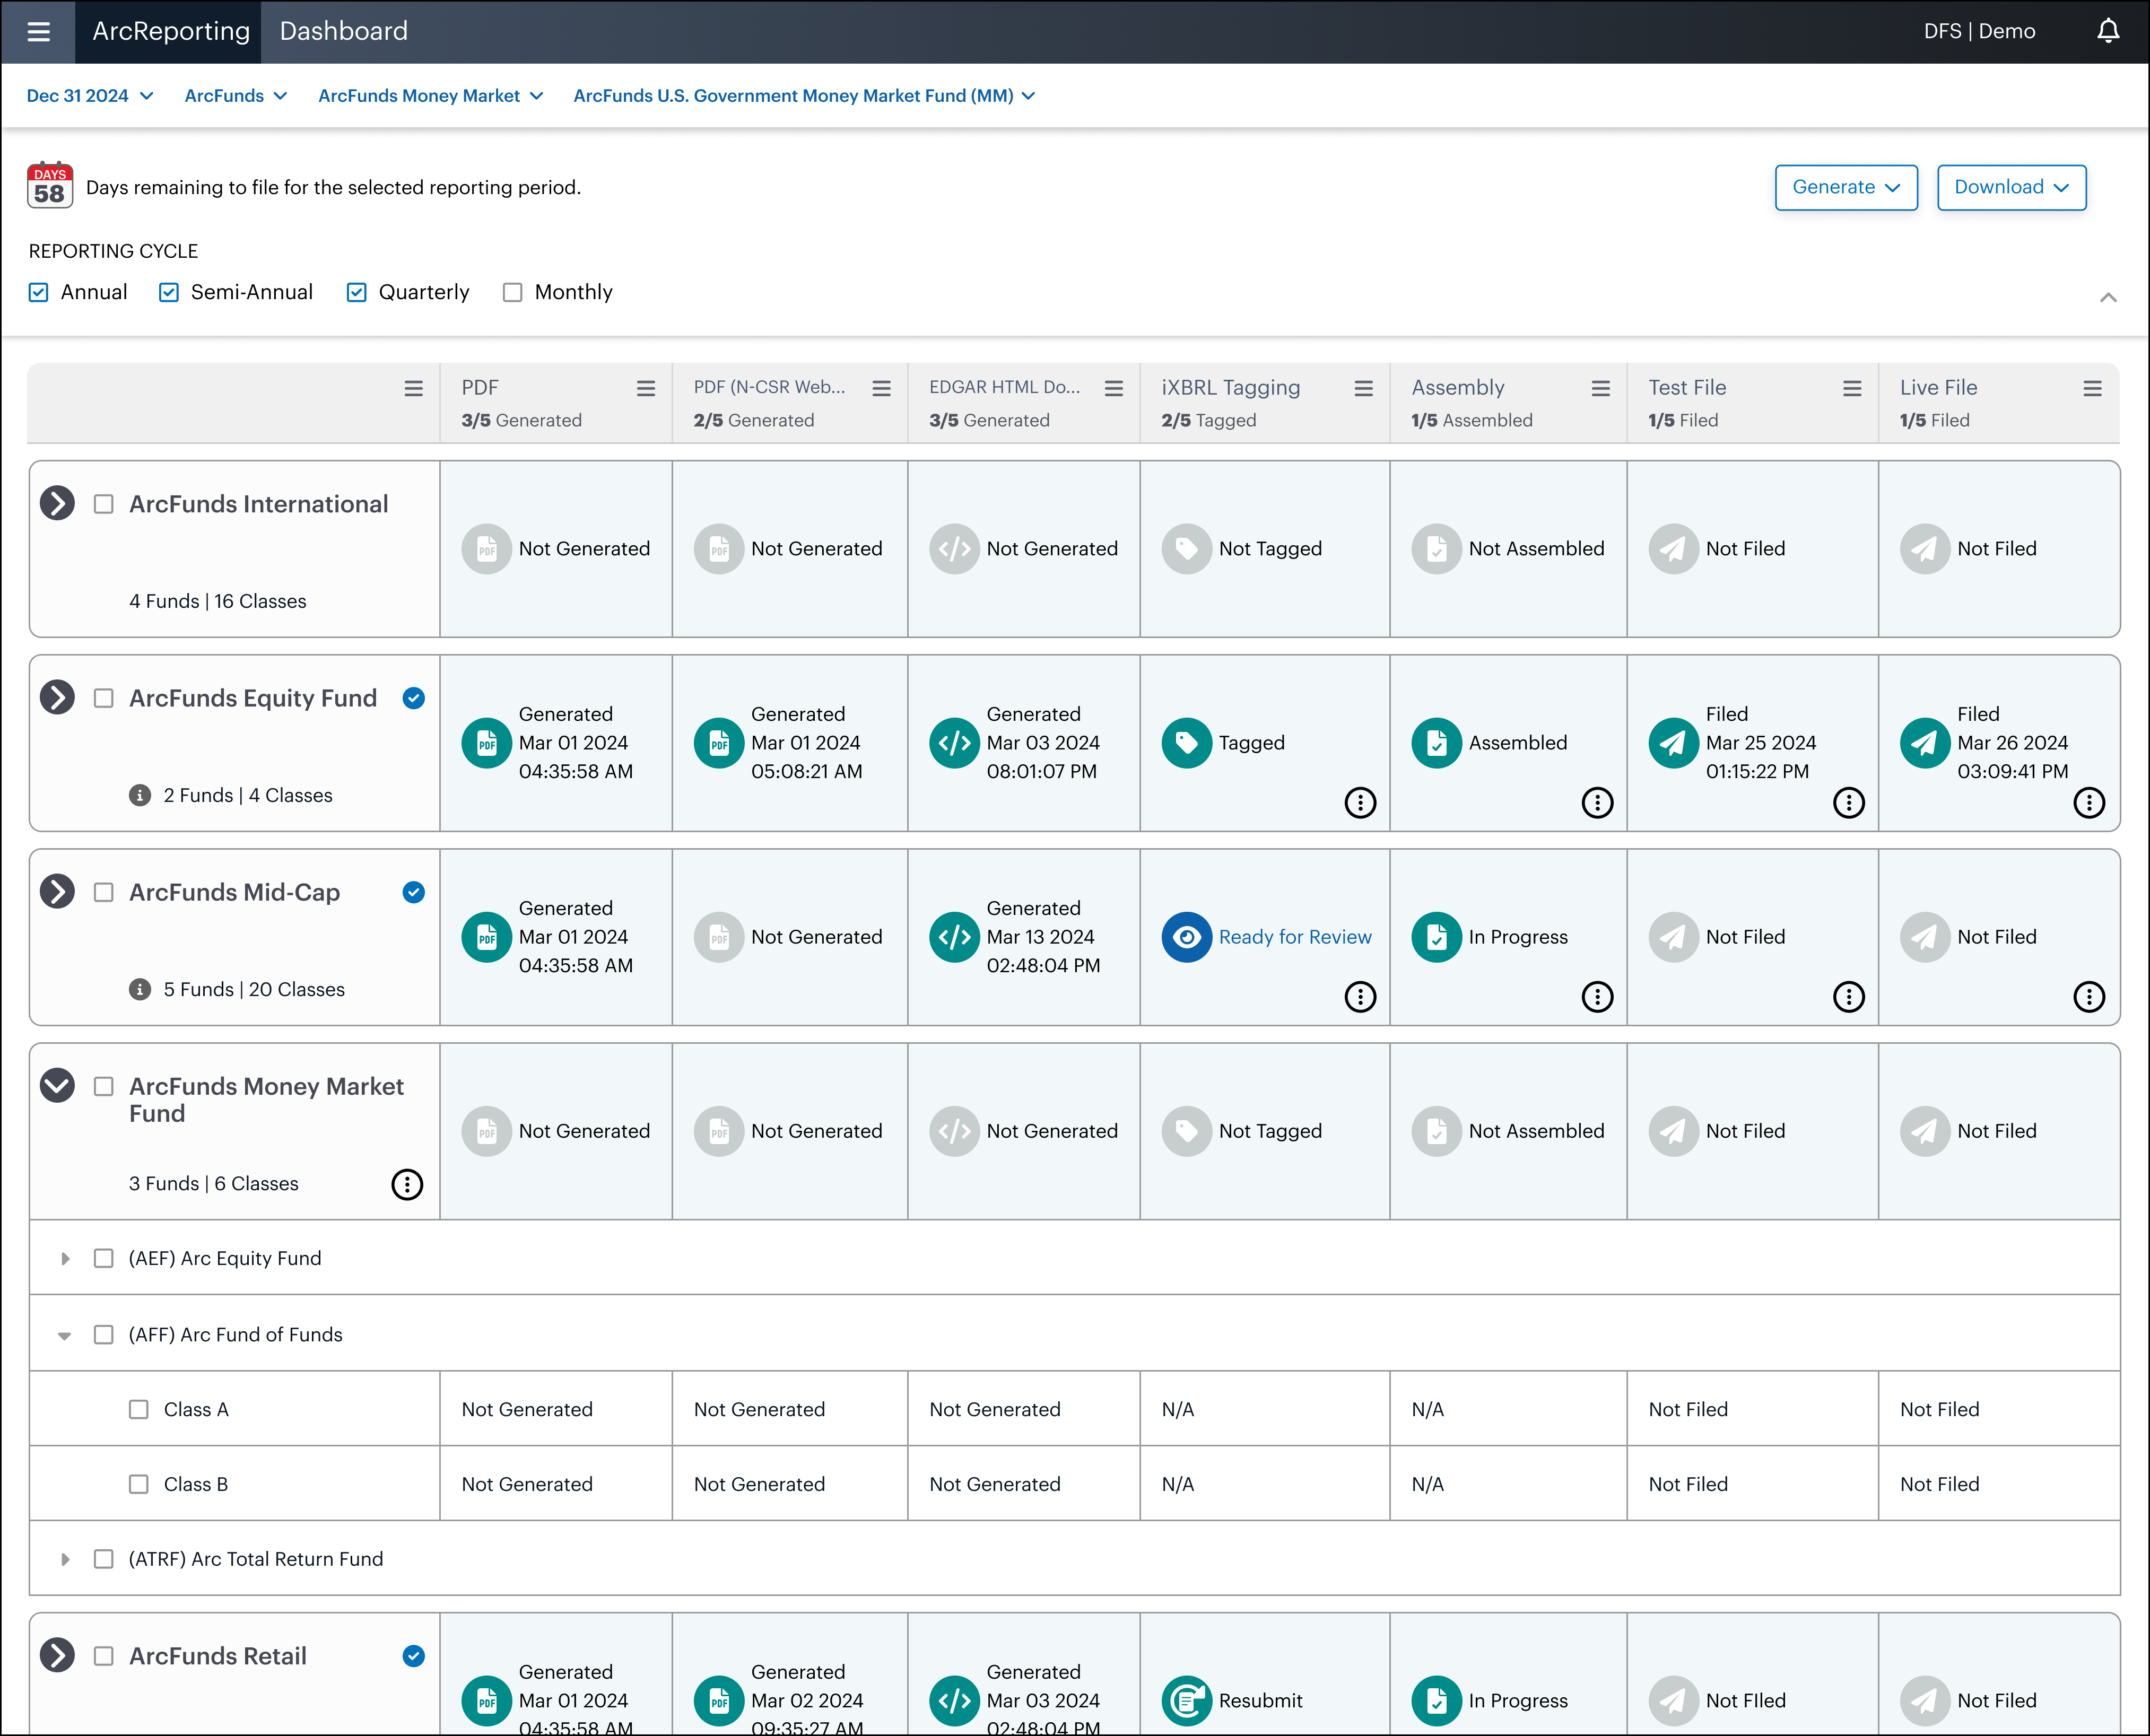The width and height of the screenshot is (2150, 1736).
Task: Collapse the ArcFunds Money Market Fund row
Action: pos(58,1086)
